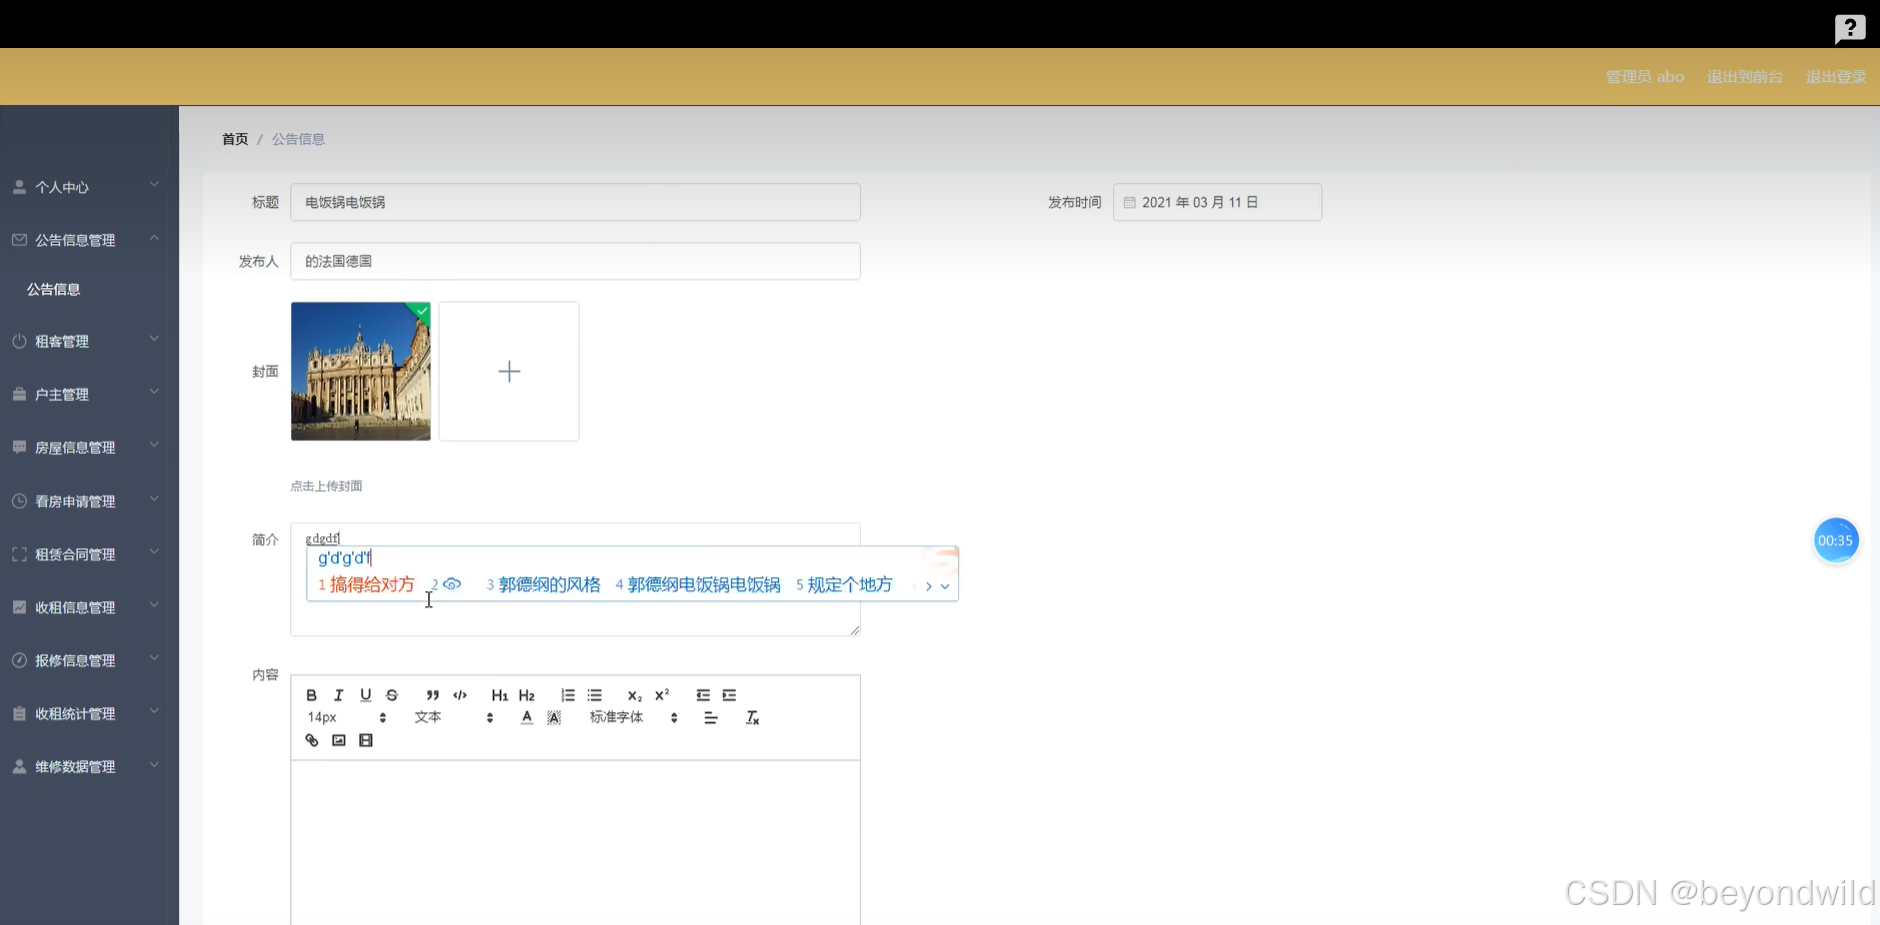The height and width of the screenshot is (925, 1880).
Task: Click 管理员 abo in the top bar
Action: [x=1645, y=77]
